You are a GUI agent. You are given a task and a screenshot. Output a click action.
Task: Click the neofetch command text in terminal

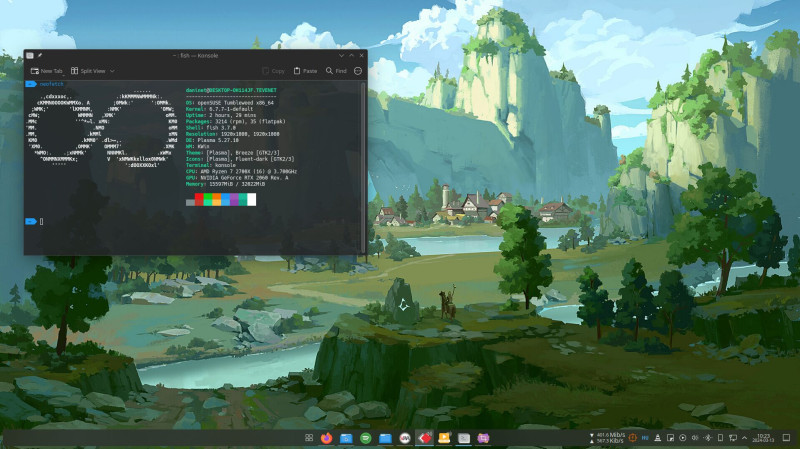[52, 84]
